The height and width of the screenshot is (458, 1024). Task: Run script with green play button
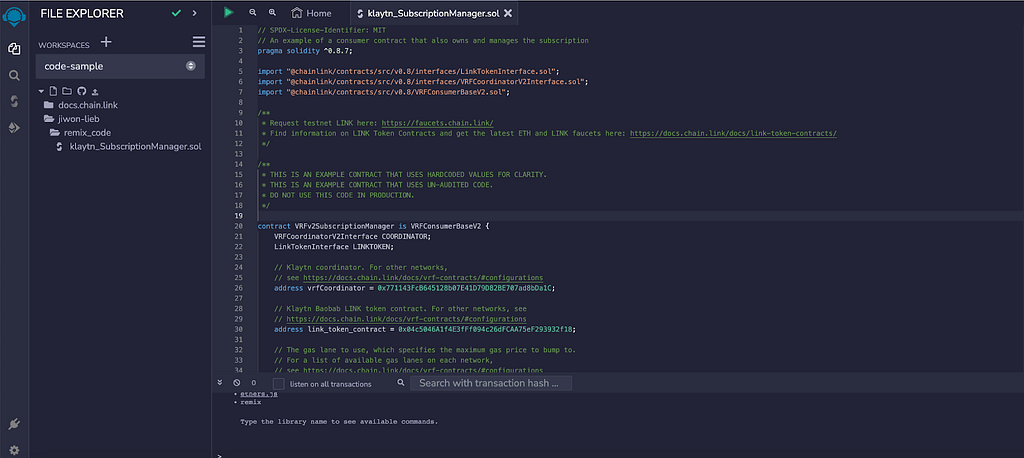(229, 12)
